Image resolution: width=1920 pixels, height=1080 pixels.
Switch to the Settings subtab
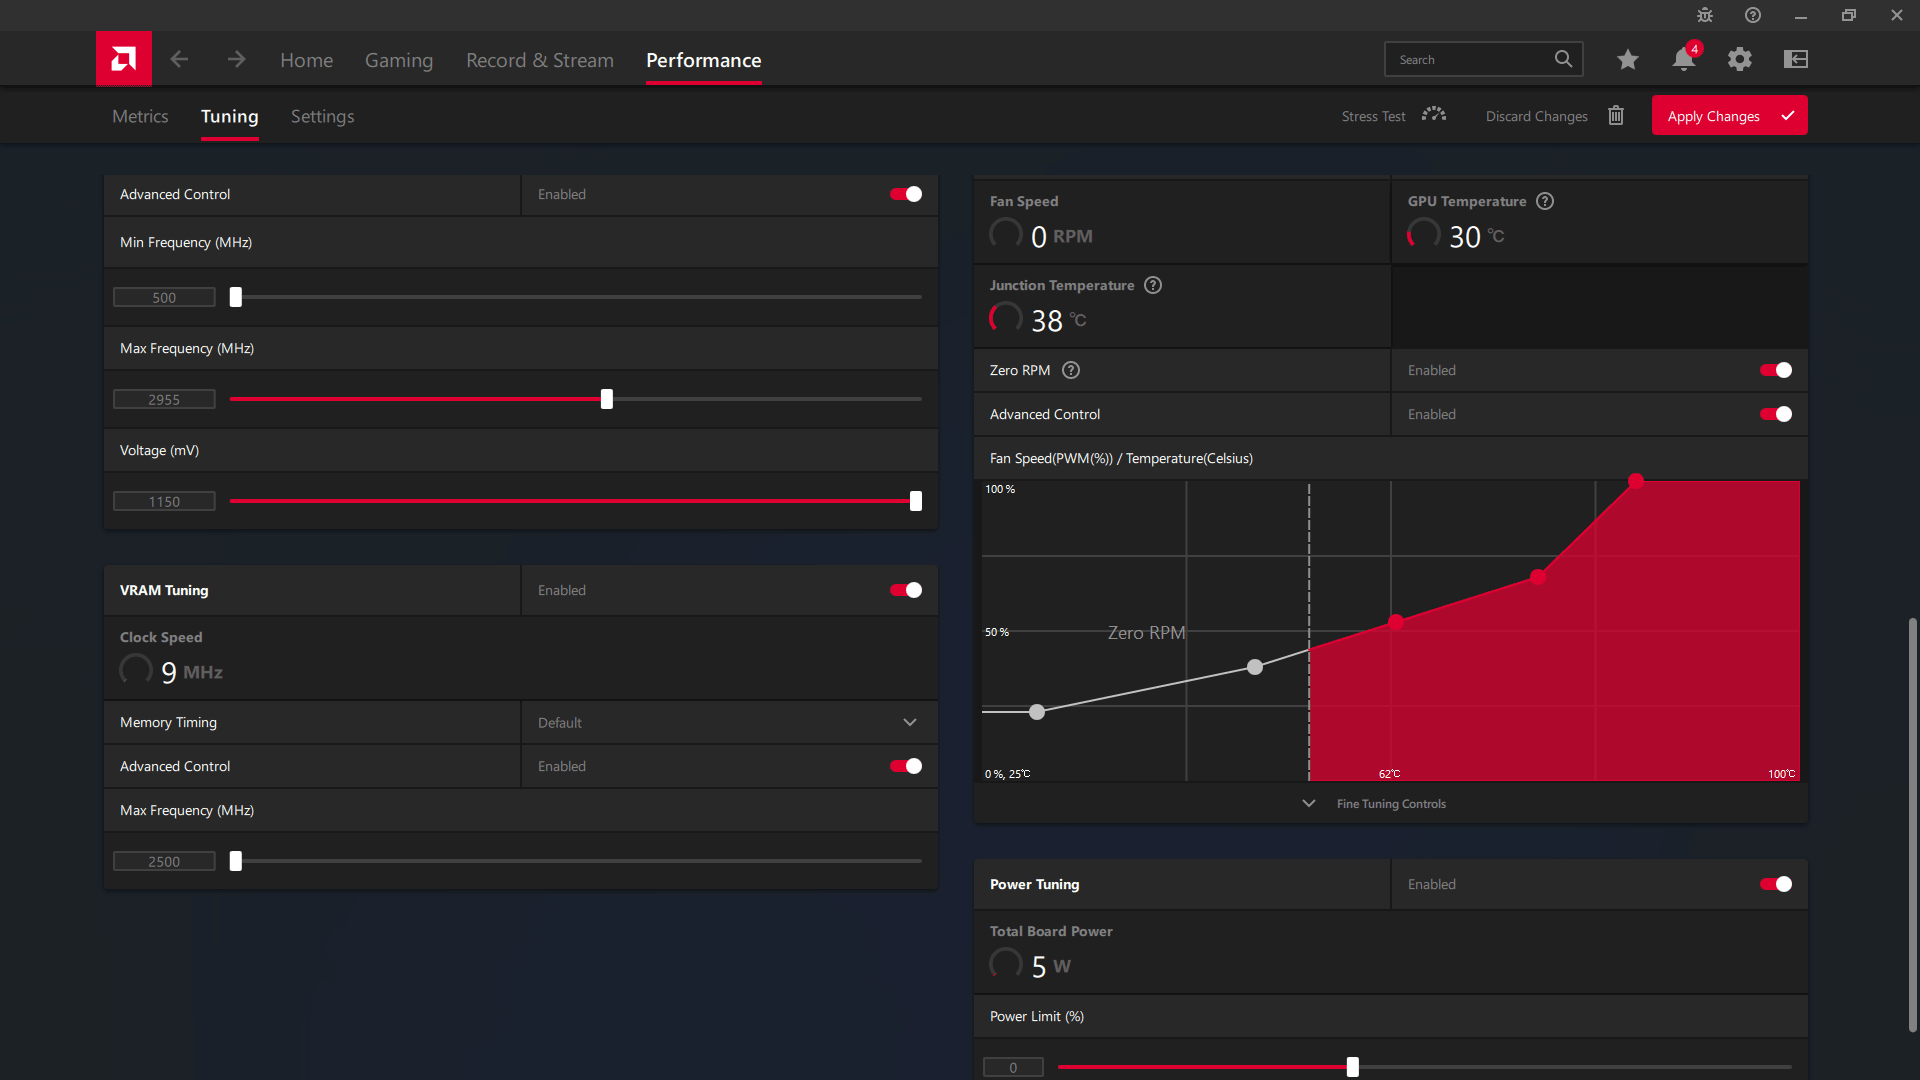(x=322, y=116)
